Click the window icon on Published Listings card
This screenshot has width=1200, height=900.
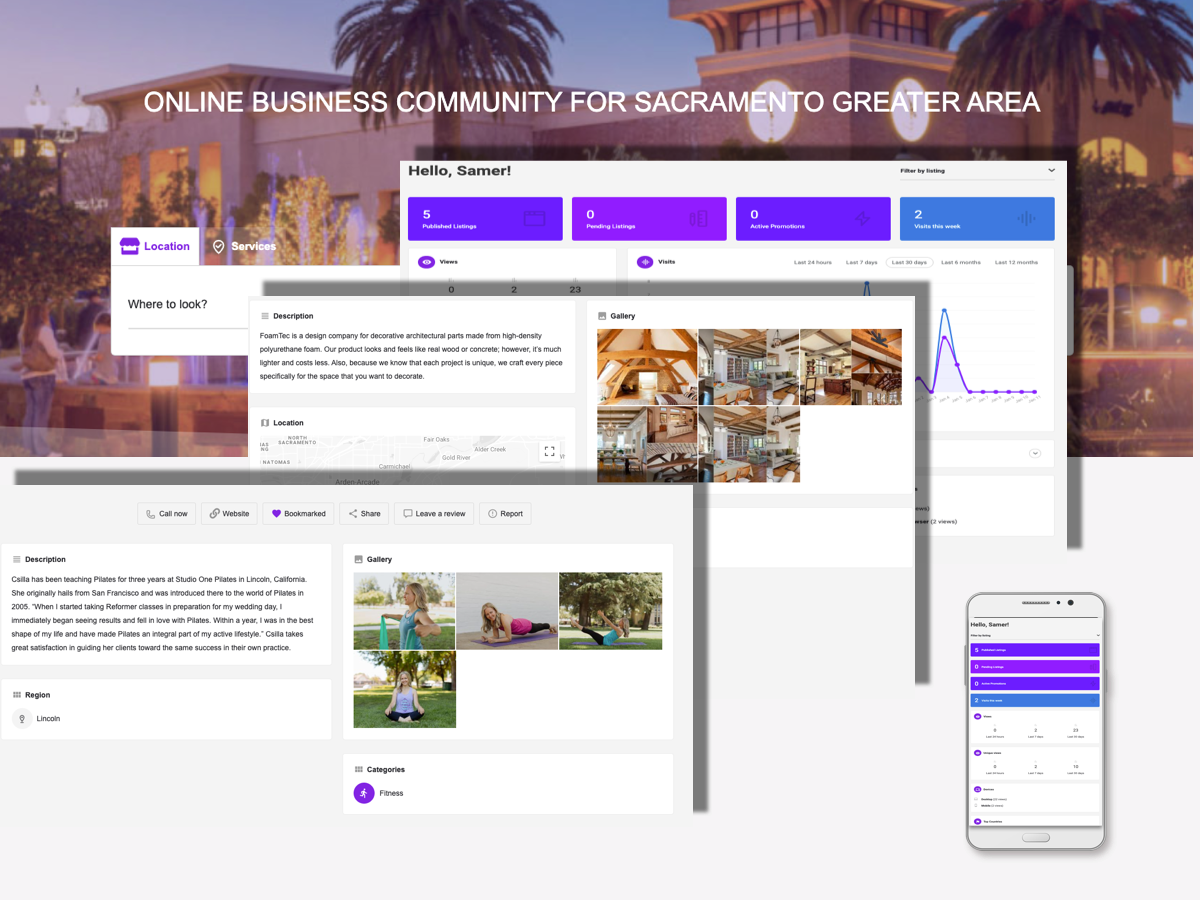(x=533, y=218)
